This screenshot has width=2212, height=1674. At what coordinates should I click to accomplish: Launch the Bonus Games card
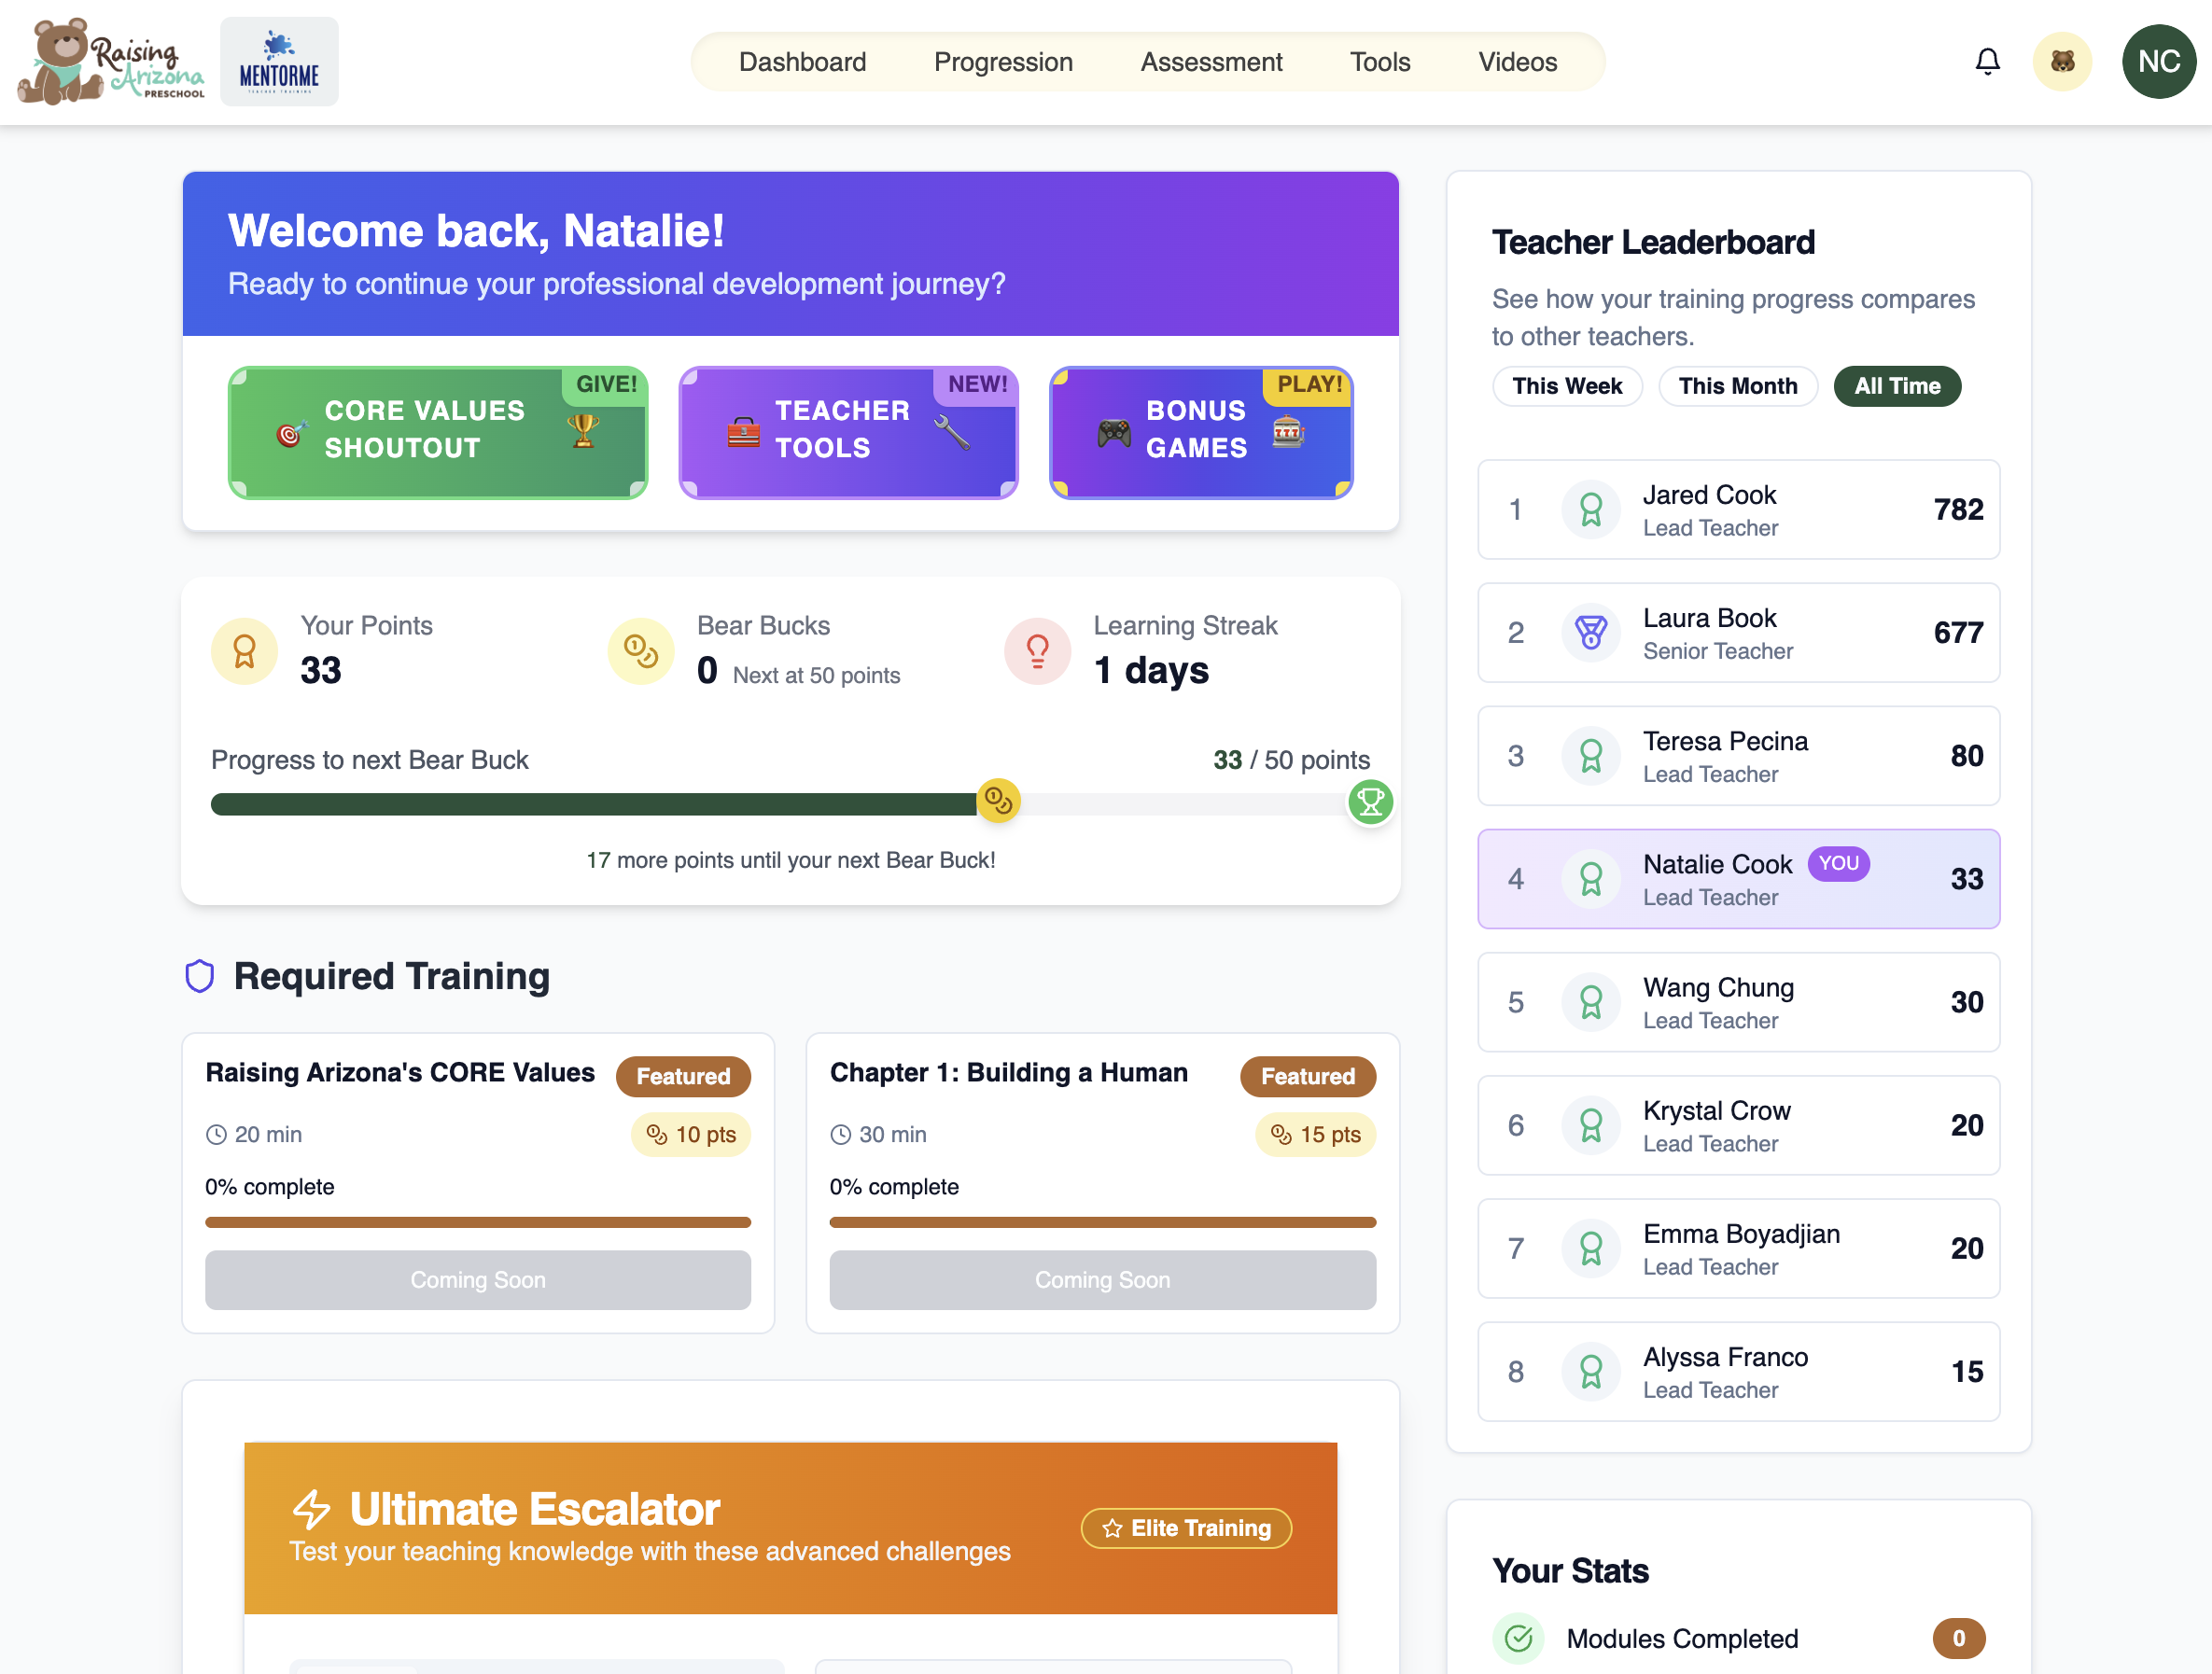pos(1200,432)
